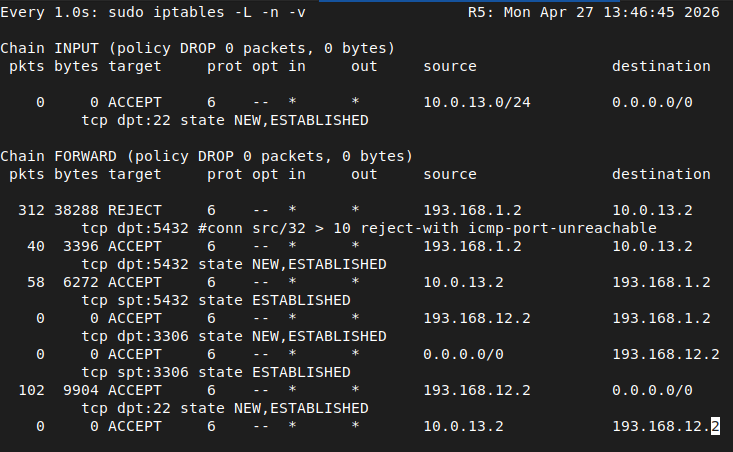Screen dimensions: 733x452
Task: Click the 'tcp spt:5432 state ESTABLISHED' line
Action: pyautogui.click(x=216, y=301)
